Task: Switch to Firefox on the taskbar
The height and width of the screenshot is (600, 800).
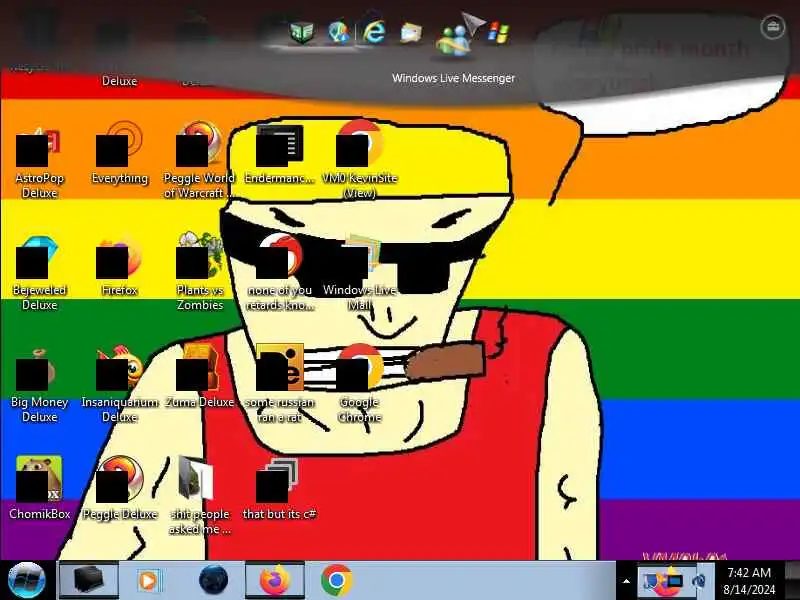Action: (x=275, y=580)
